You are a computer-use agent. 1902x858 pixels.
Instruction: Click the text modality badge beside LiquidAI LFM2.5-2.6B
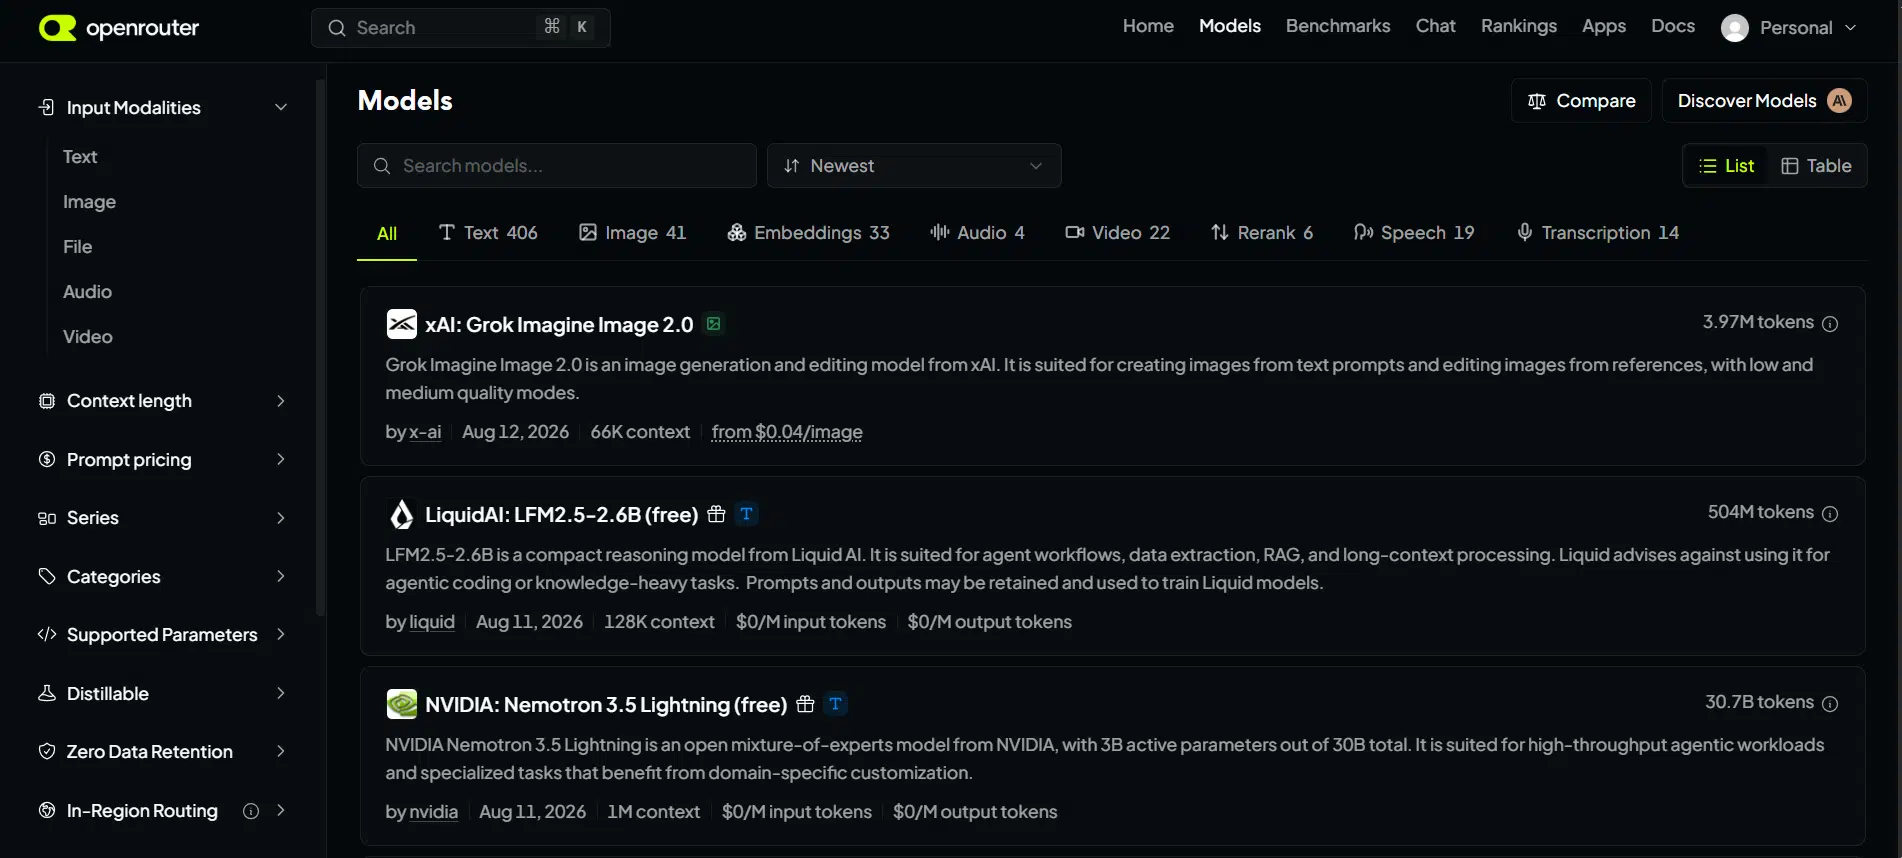746,514
